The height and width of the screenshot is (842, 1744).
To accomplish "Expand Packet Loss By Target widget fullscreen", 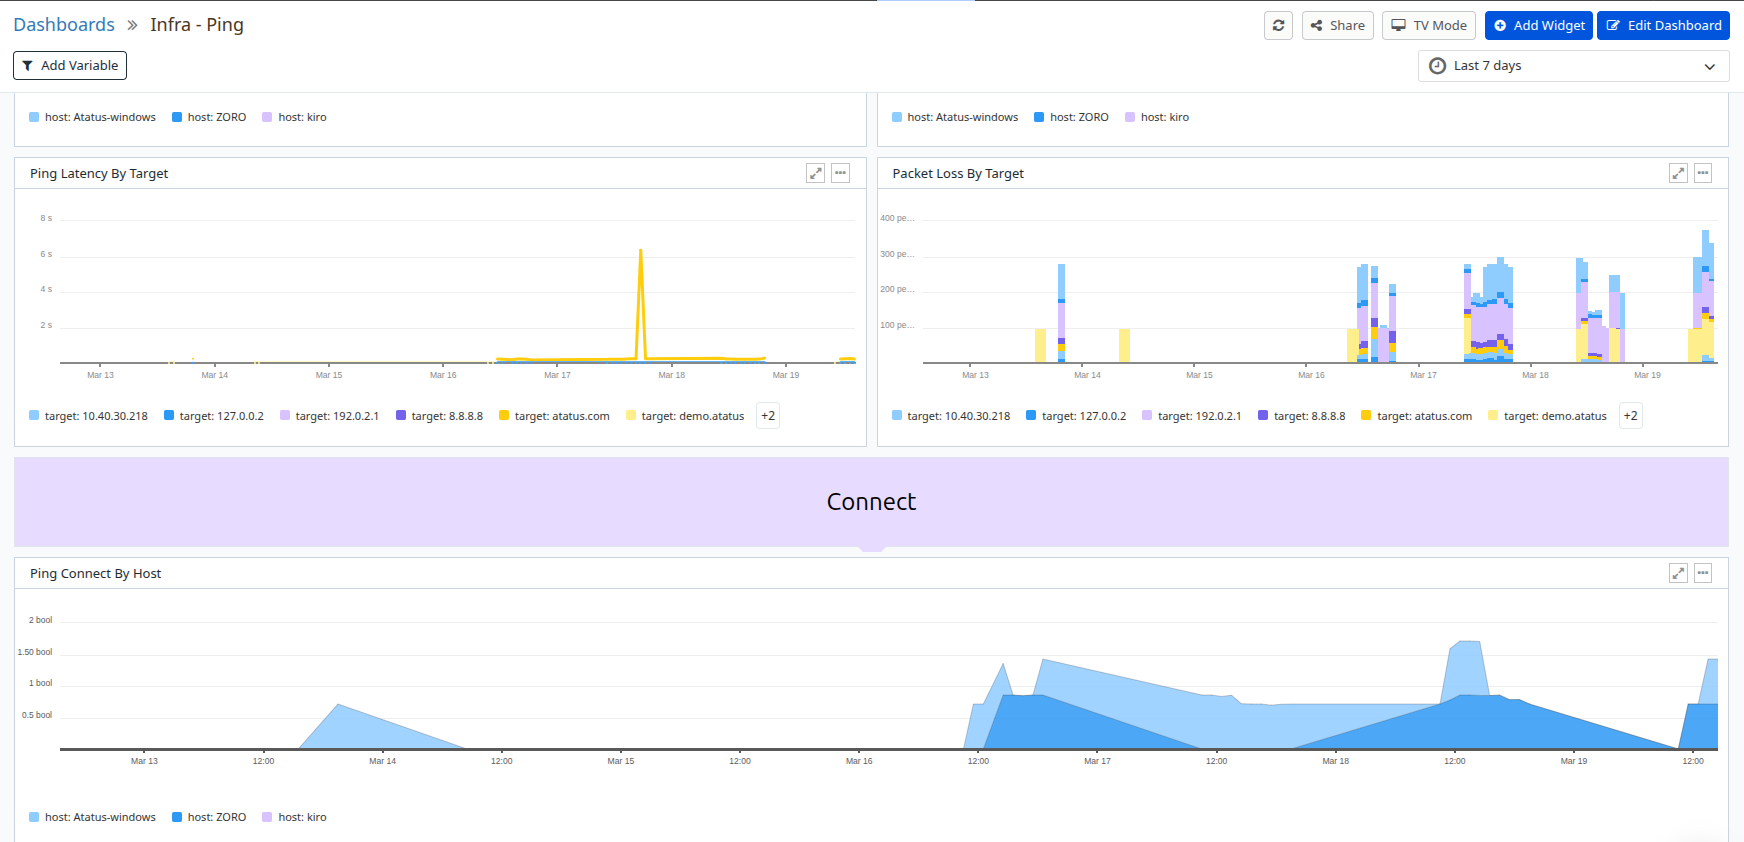I will point(1678,173).
